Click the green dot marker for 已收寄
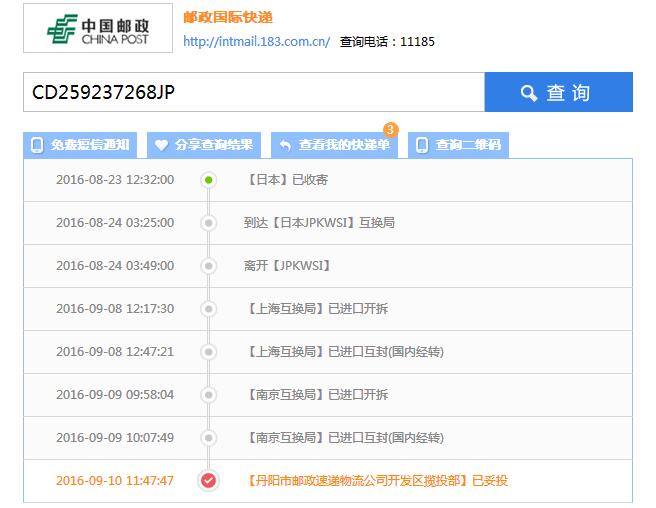The width and height of the screenshot is (656, 508). 208,180
